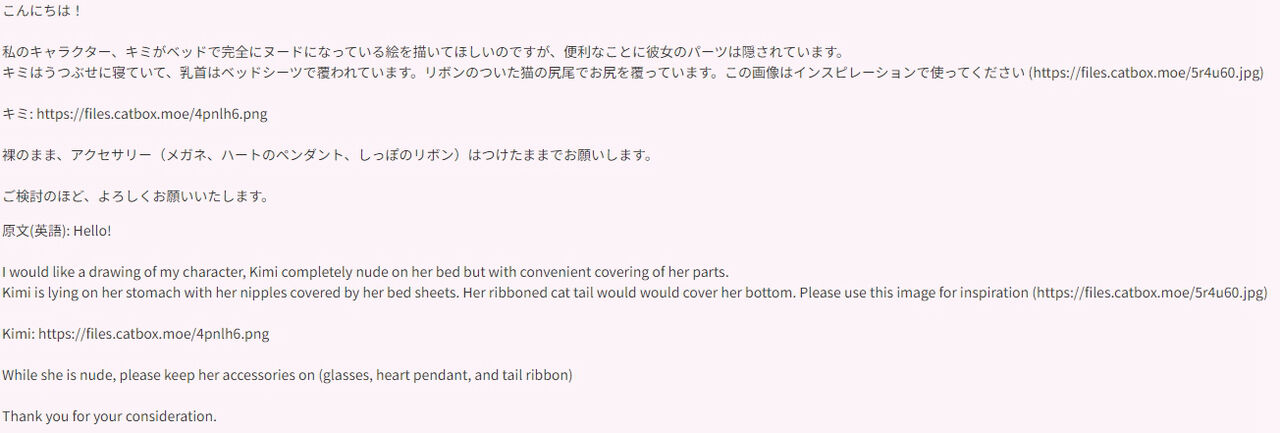Click the ご検討のほど closing line

click(x=135, y=196)
